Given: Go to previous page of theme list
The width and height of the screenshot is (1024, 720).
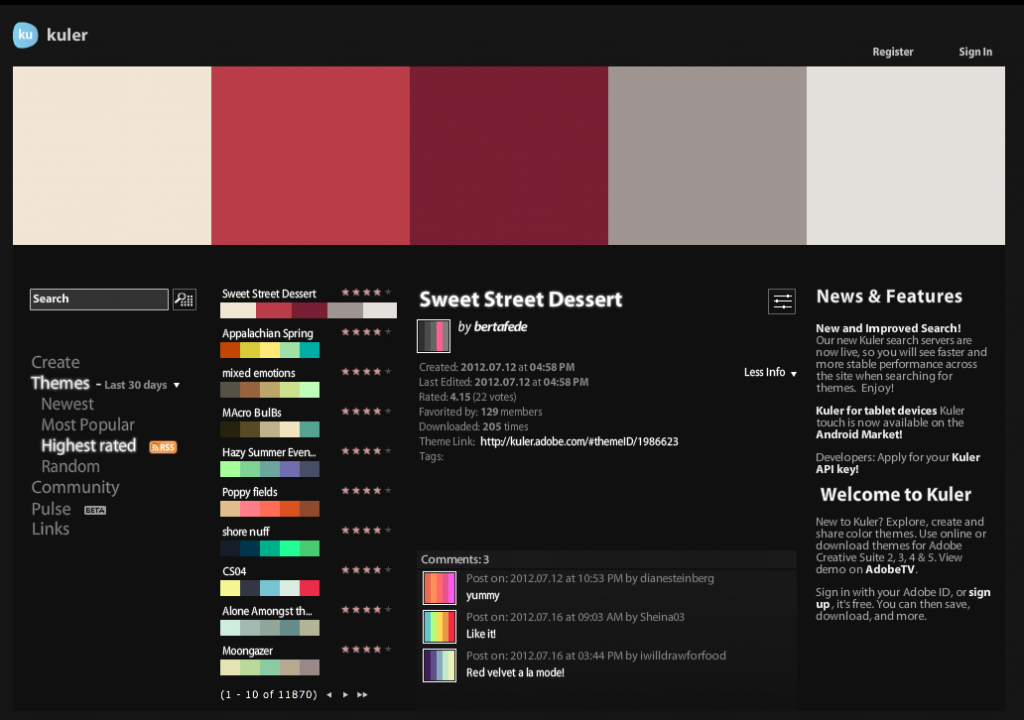Looking at the screenshot, I should (x=329, y=695).
